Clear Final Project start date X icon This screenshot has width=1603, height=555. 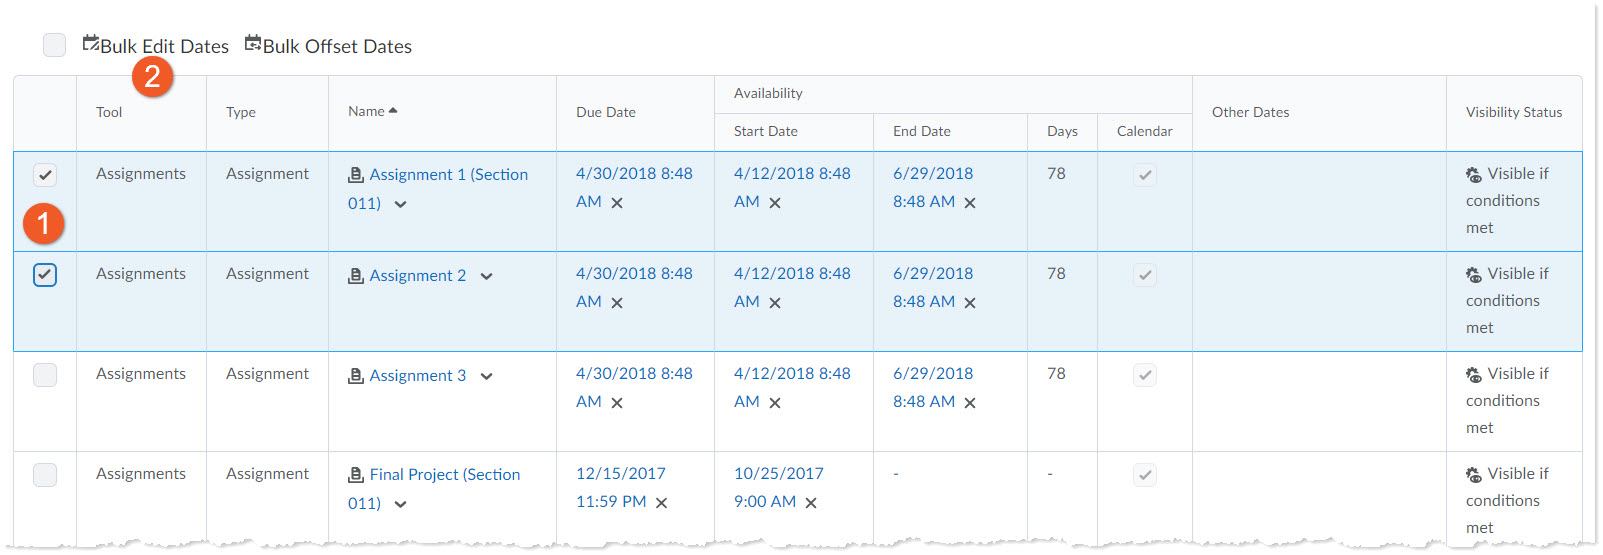click(811, 503)
